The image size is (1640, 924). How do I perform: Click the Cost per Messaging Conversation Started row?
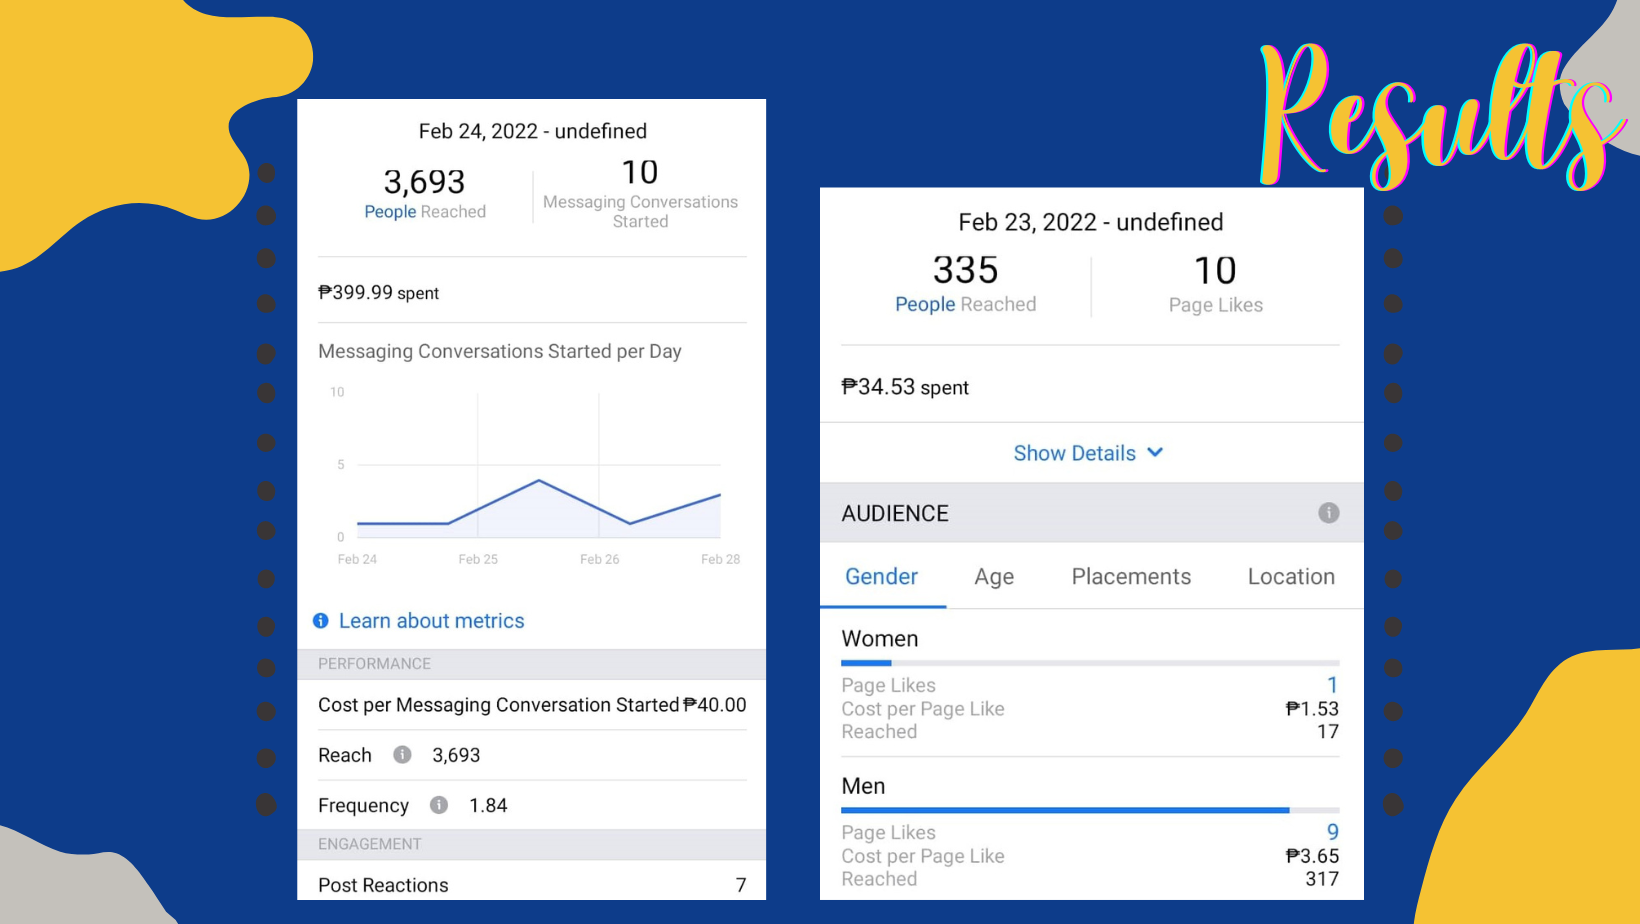coord(531,705)
